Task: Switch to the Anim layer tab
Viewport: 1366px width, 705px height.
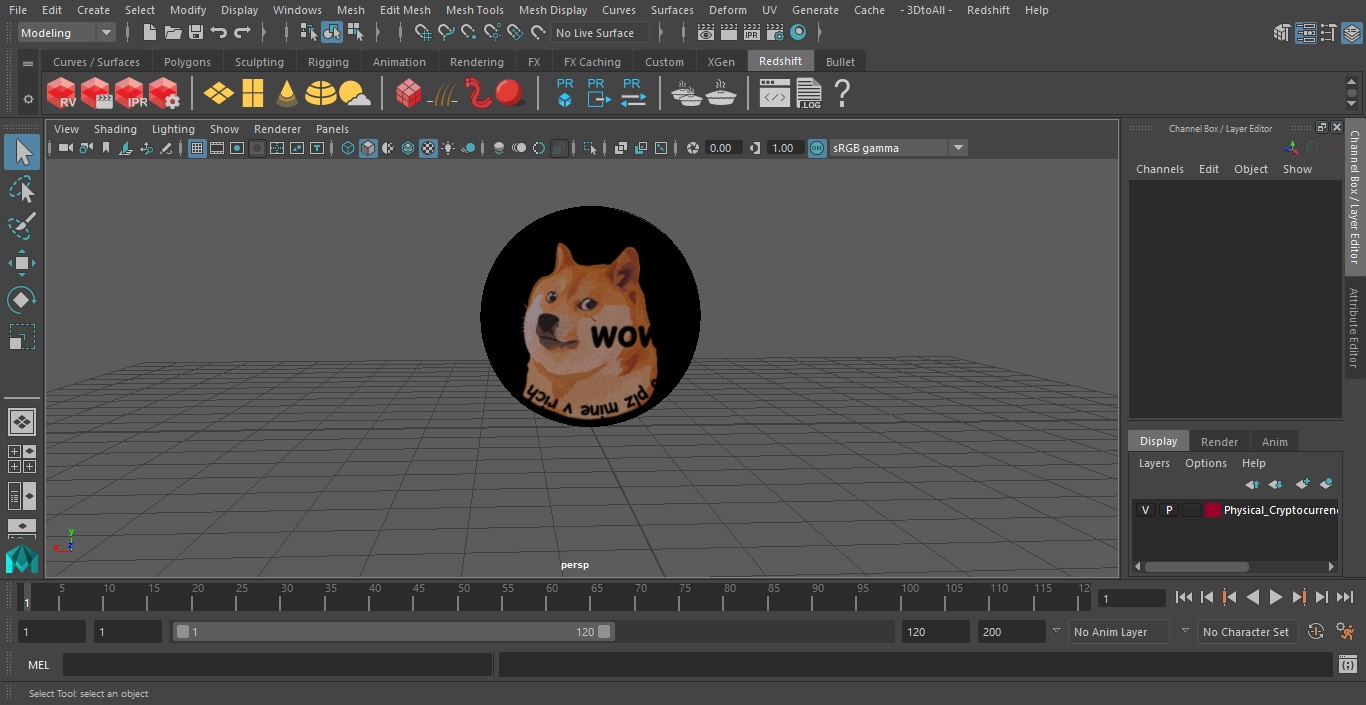Action: pos(1274,442)
